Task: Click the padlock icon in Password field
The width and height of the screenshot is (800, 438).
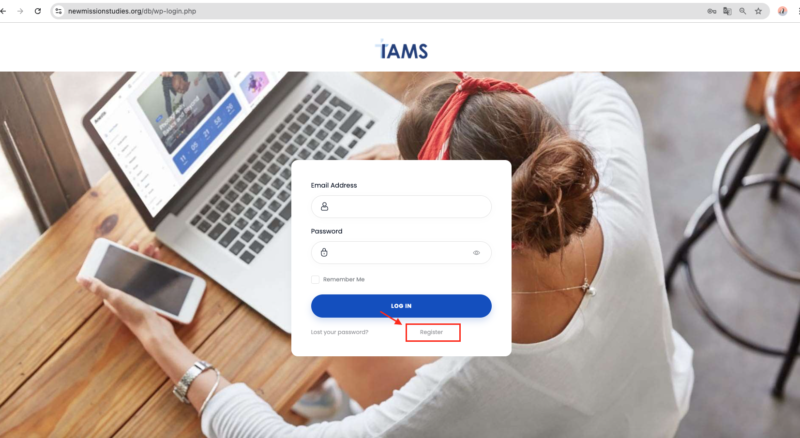Action: (324, 252)
